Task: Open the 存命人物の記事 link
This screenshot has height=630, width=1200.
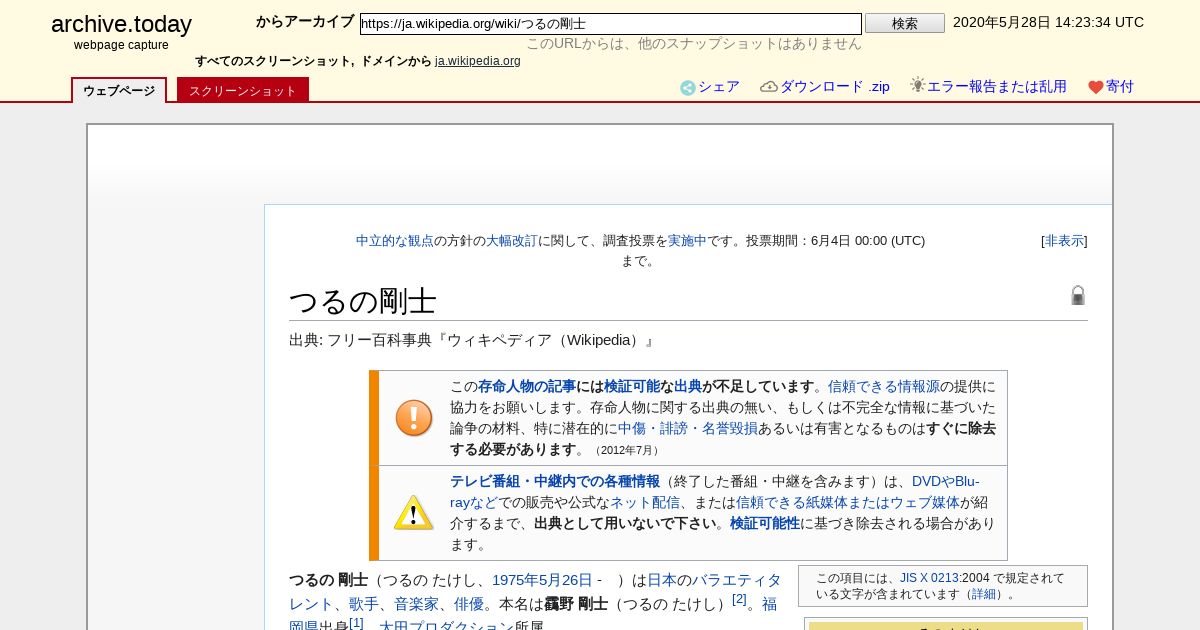Action: tap(527, 386)
